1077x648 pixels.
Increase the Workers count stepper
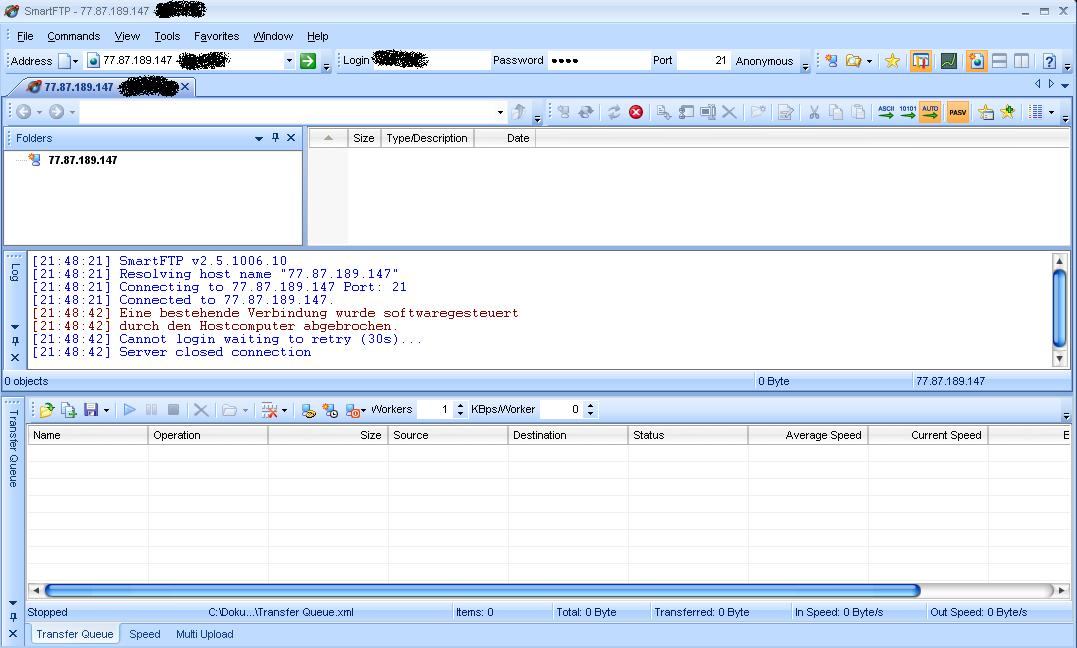(x=460, y=405)
